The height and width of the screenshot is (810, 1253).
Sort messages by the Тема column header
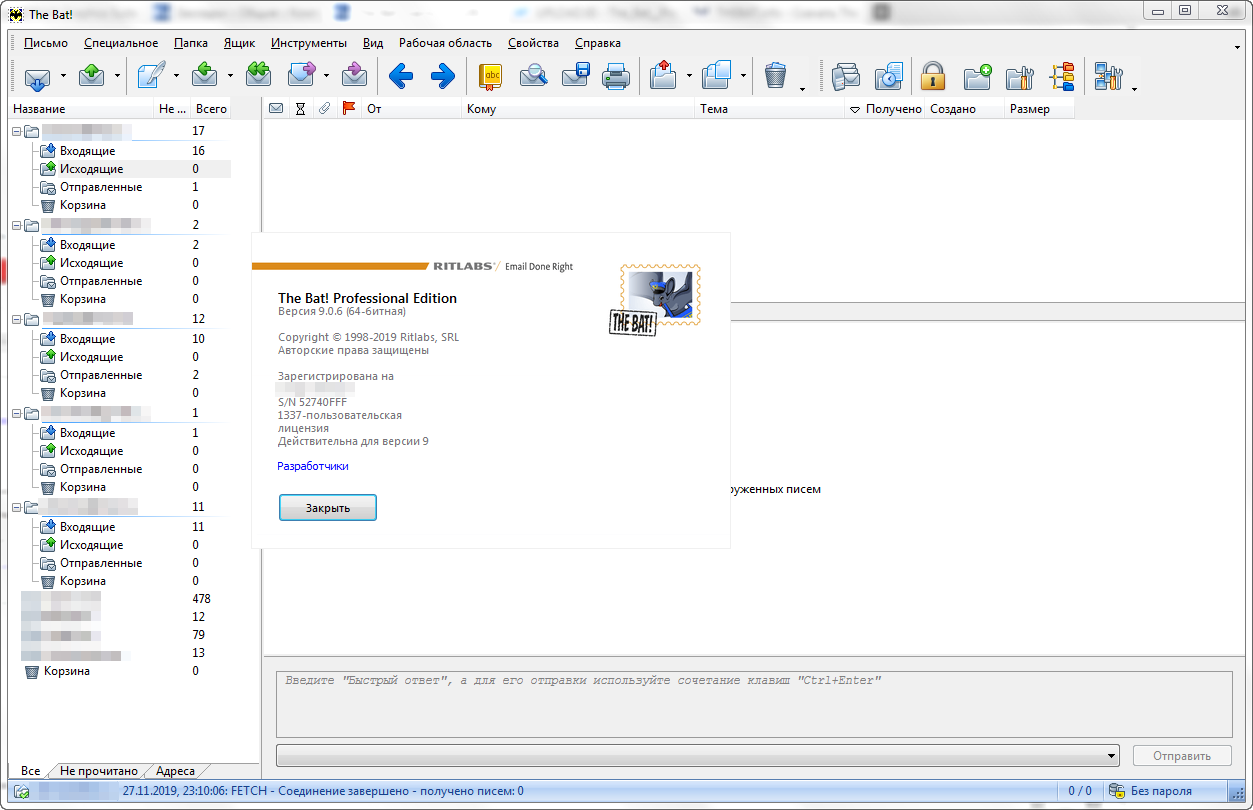770,109
